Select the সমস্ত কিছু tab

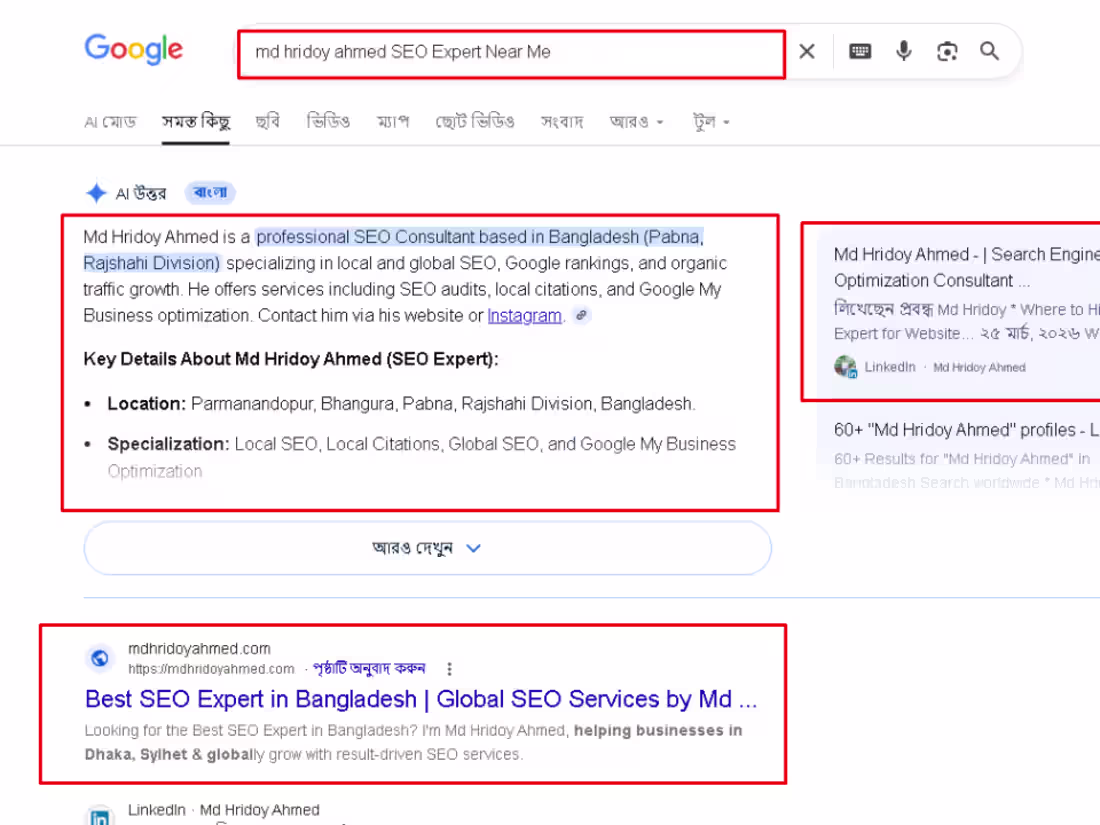(196, 122)
